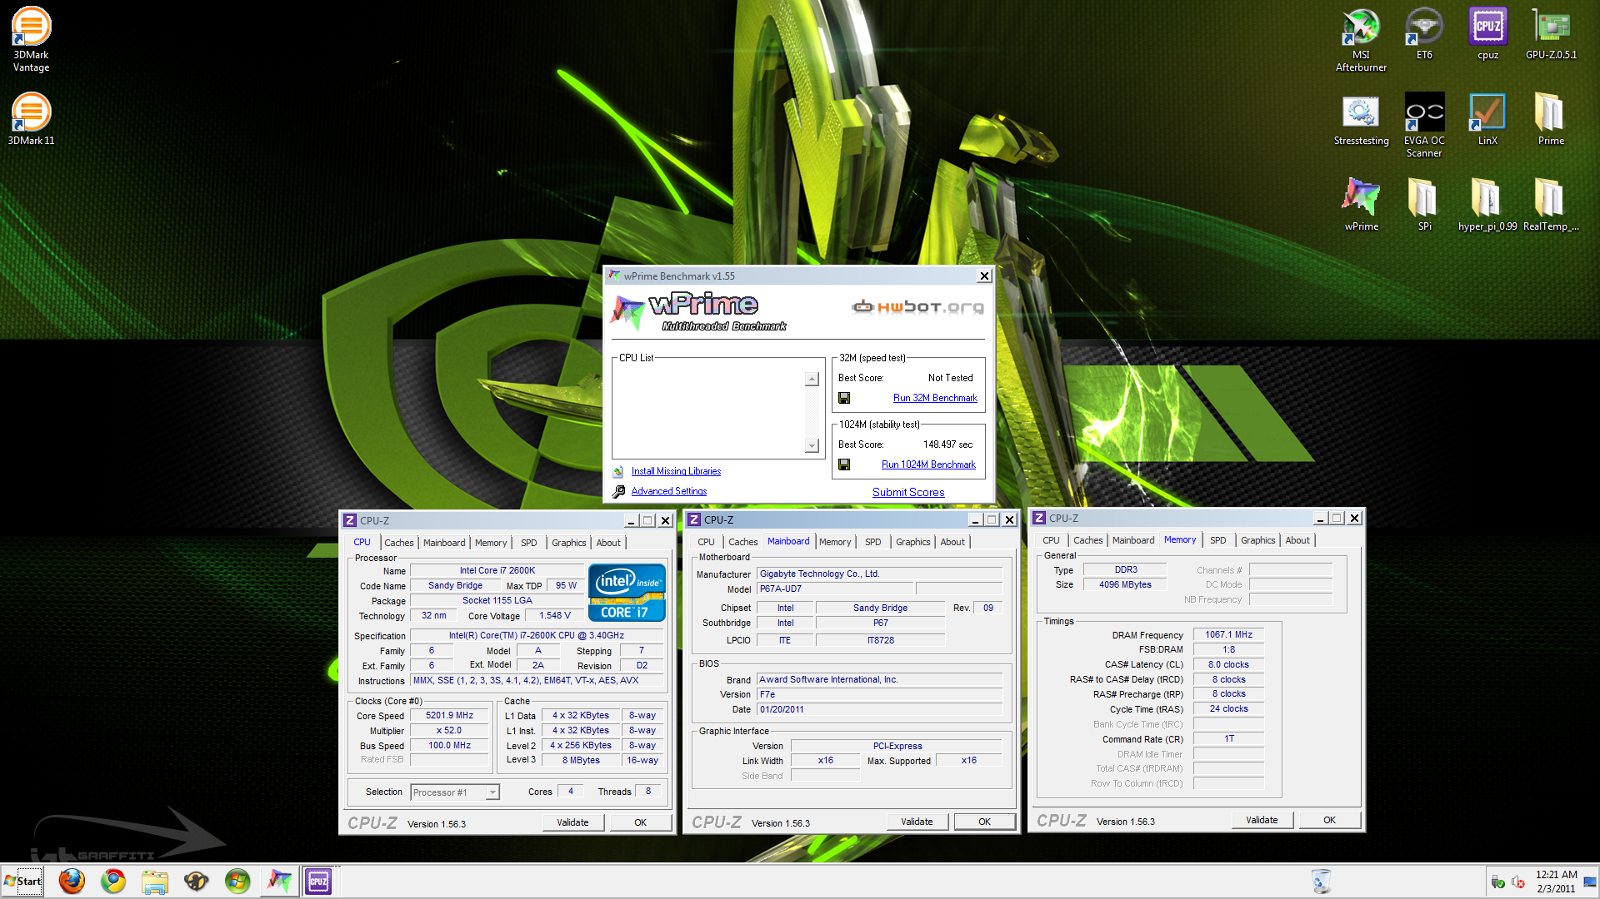Open the SPi folder on the desktop

point(1424,205)
